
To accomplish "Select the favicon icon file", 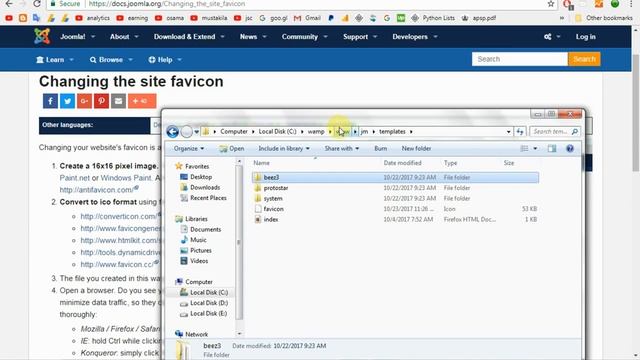I will tap(273, 209).
